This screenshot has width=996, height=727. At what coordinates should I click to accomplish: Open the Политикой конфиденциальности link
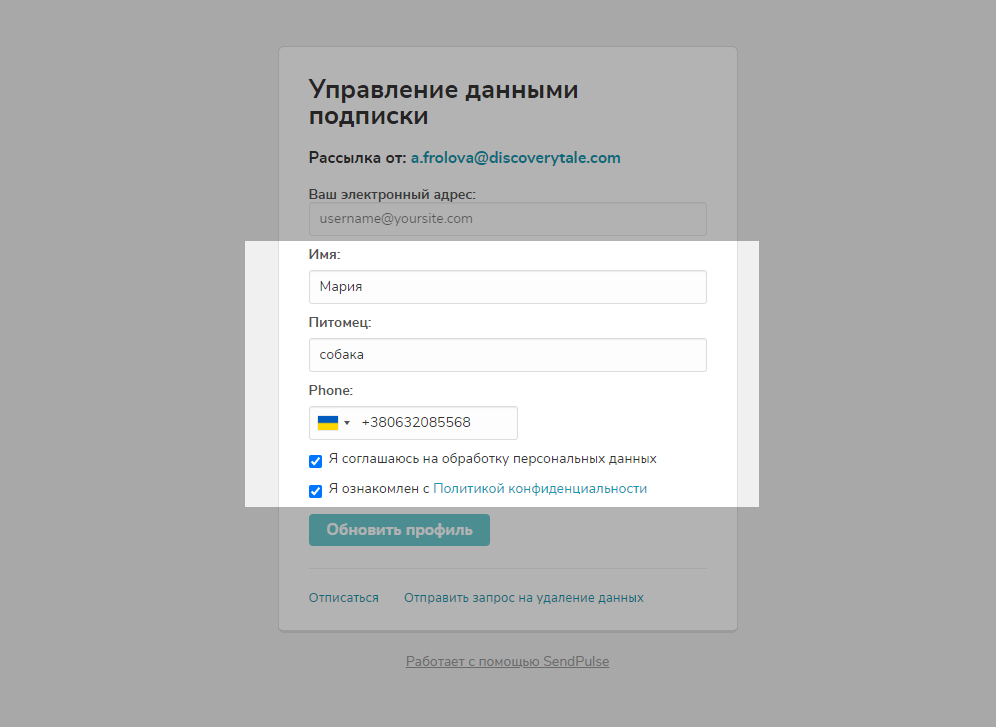[540, 489]
